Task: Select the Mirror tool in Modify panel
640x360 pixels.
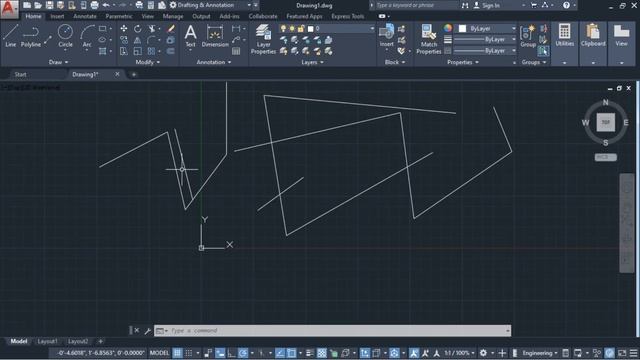Action: [x=138, y=40]
